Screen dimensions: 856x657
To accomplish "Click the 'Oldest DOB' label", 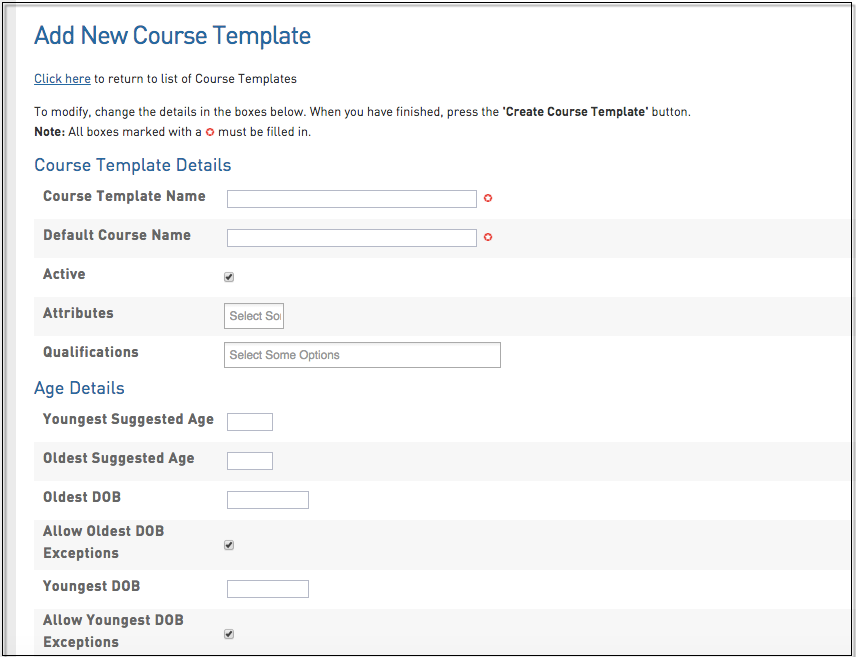I will click(82, 497).
